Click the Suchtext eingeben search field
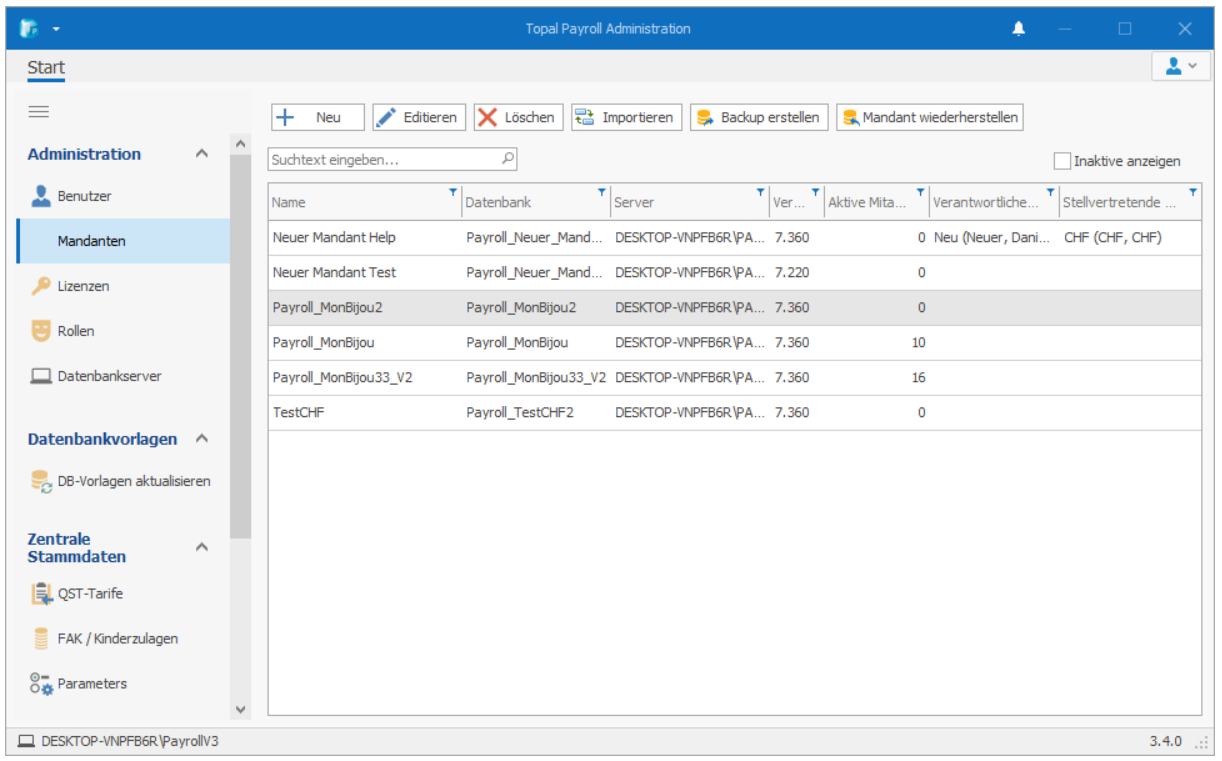 383,159
